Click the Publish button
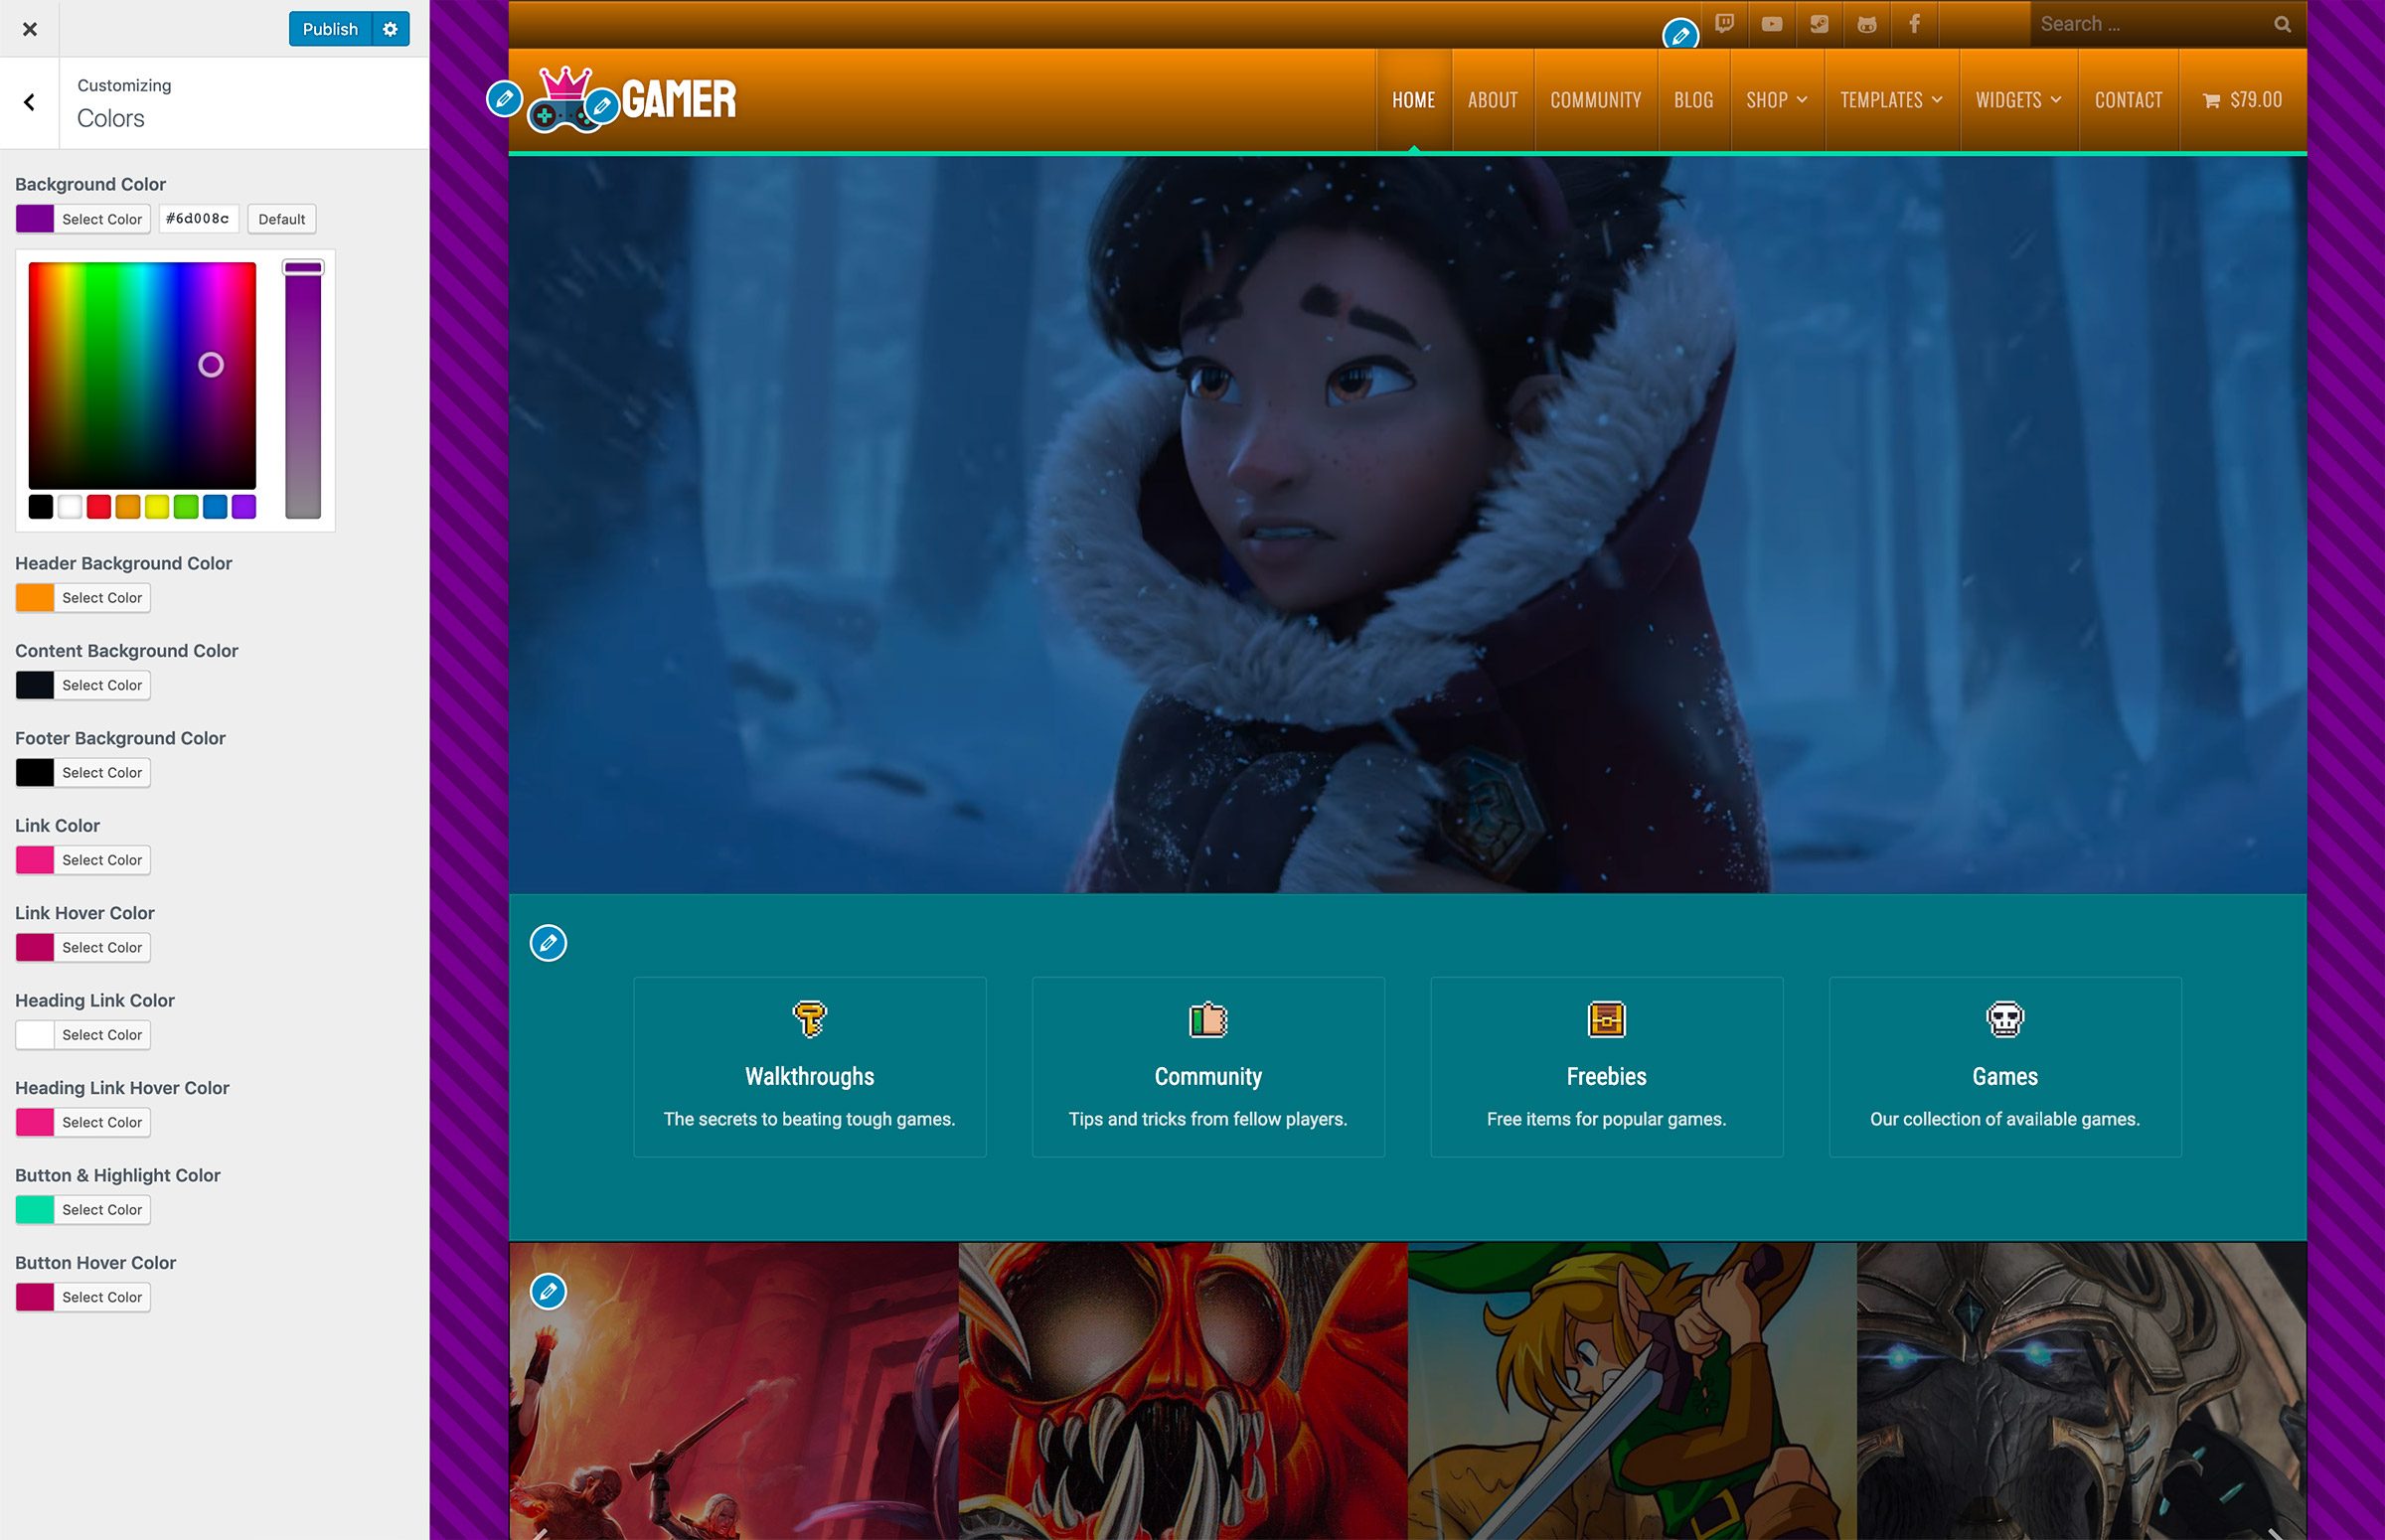 (330, 29)
